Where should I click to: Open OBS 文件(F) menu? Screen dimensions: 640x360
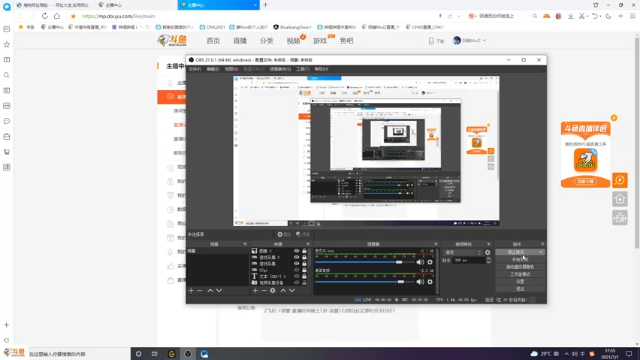(x=195, y=69)
